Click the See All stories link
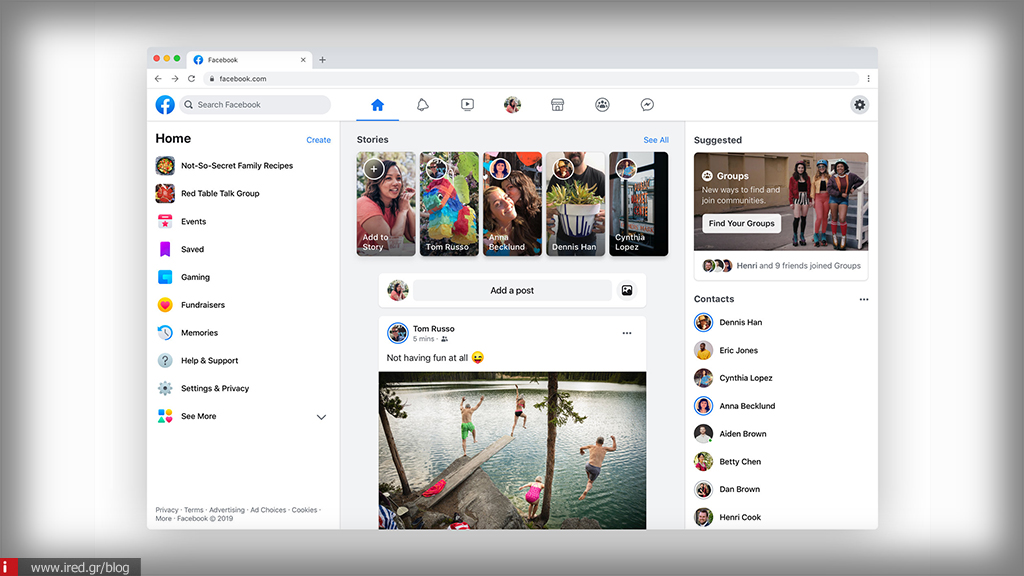Screen dimensions: 1024x576 (x=656, y=140)
